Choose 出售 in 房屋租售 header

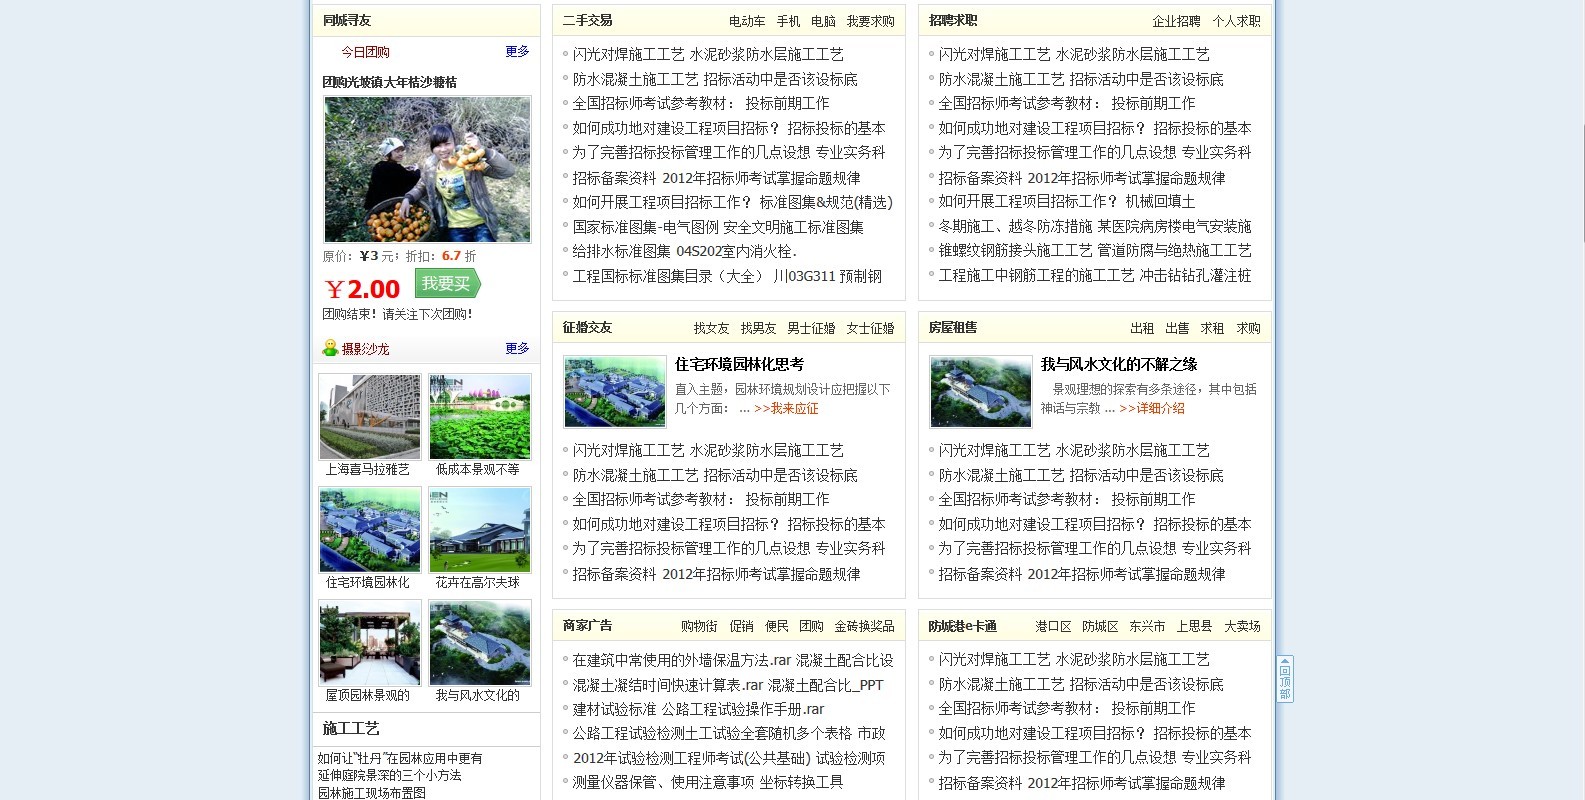pos(1177,328)
